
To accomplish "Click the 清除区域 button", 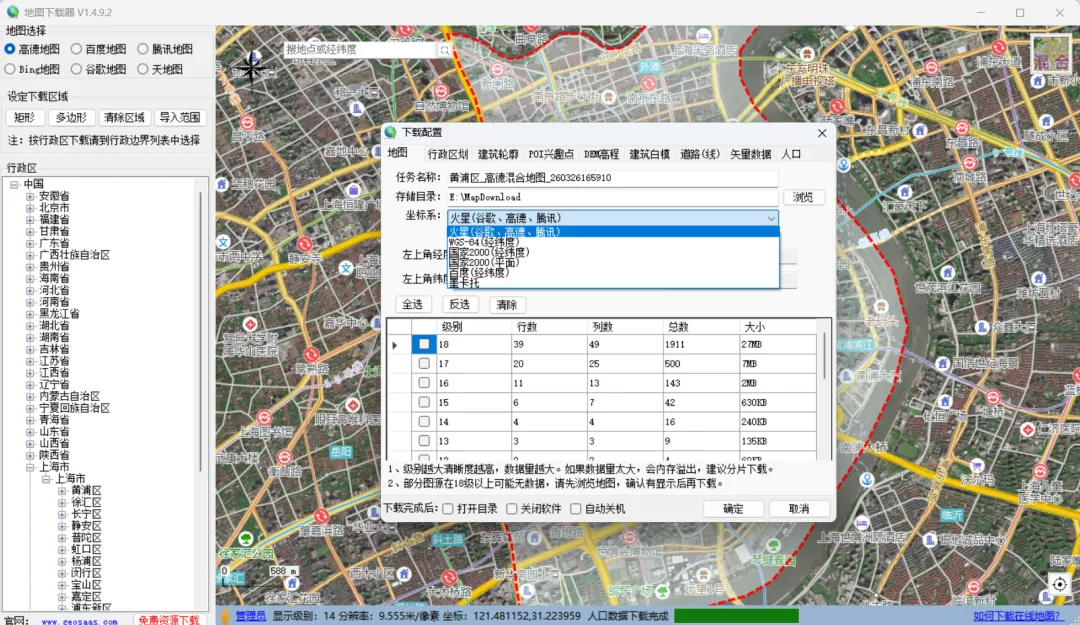I will tap(125, 118).
